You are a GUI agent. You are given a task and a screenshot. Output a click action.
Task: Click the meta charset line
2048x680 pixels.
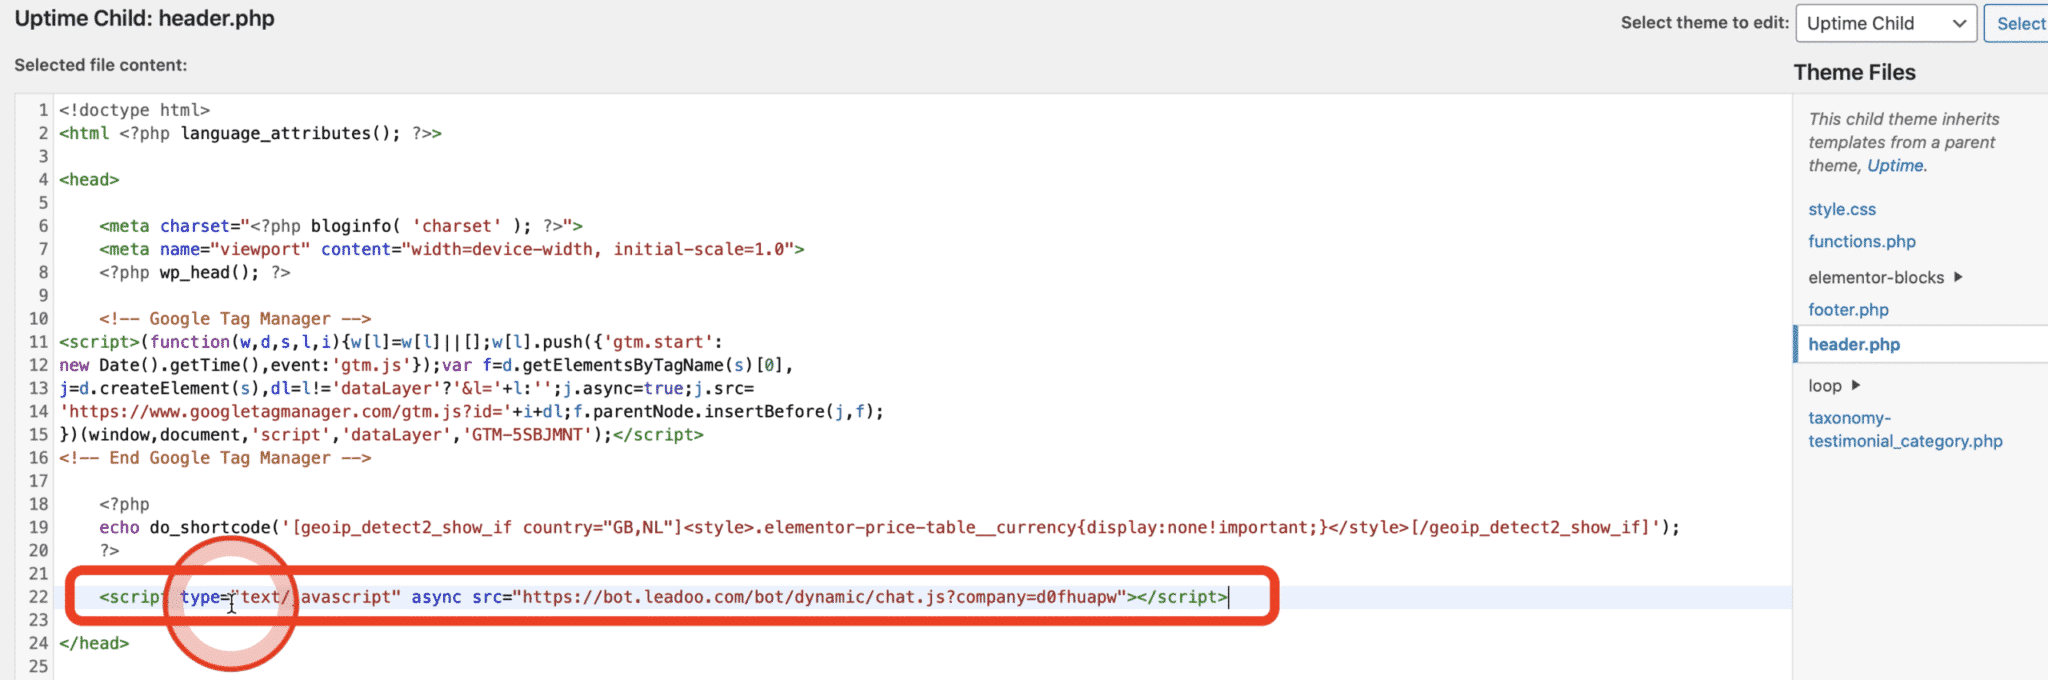[x=341, y=226]
